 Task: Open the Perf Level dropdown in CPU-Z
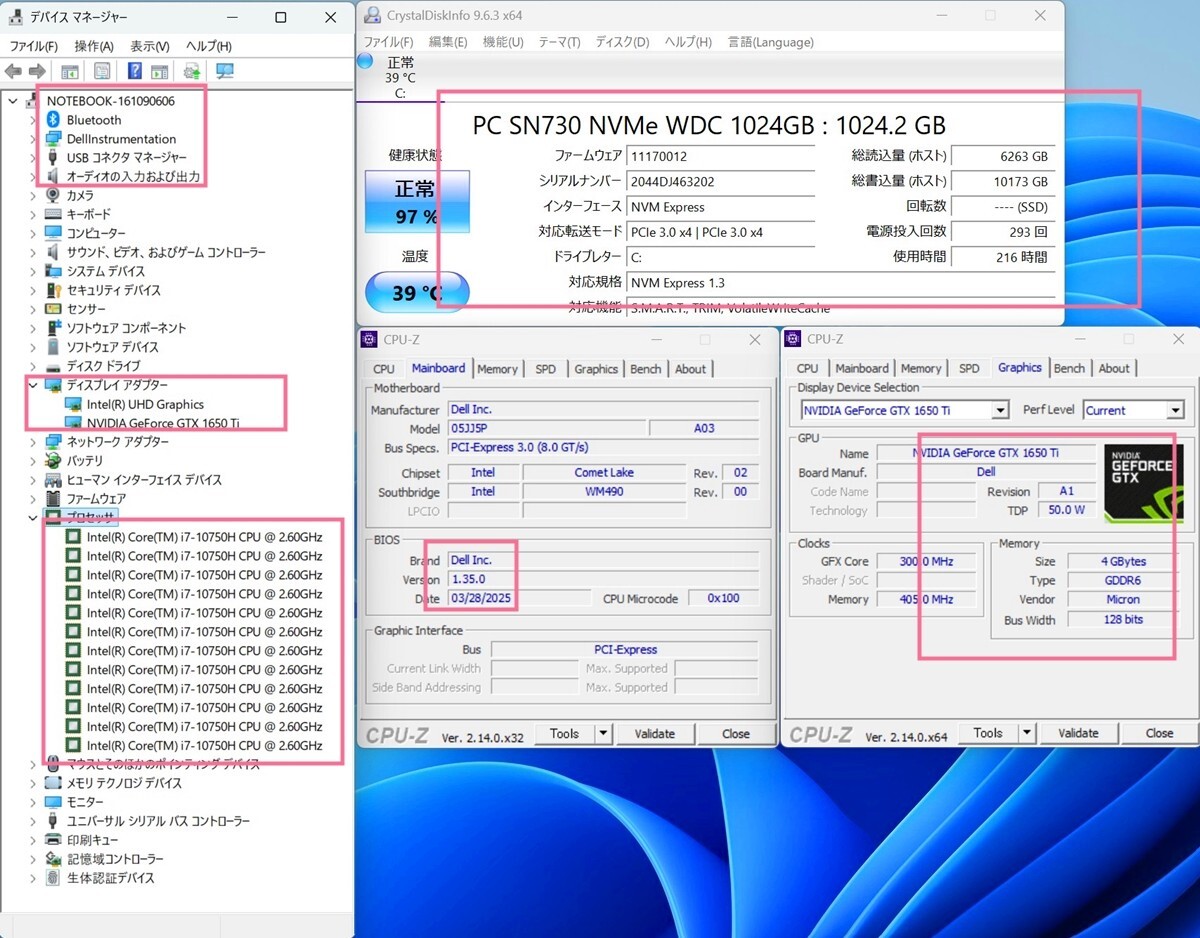1175,410
